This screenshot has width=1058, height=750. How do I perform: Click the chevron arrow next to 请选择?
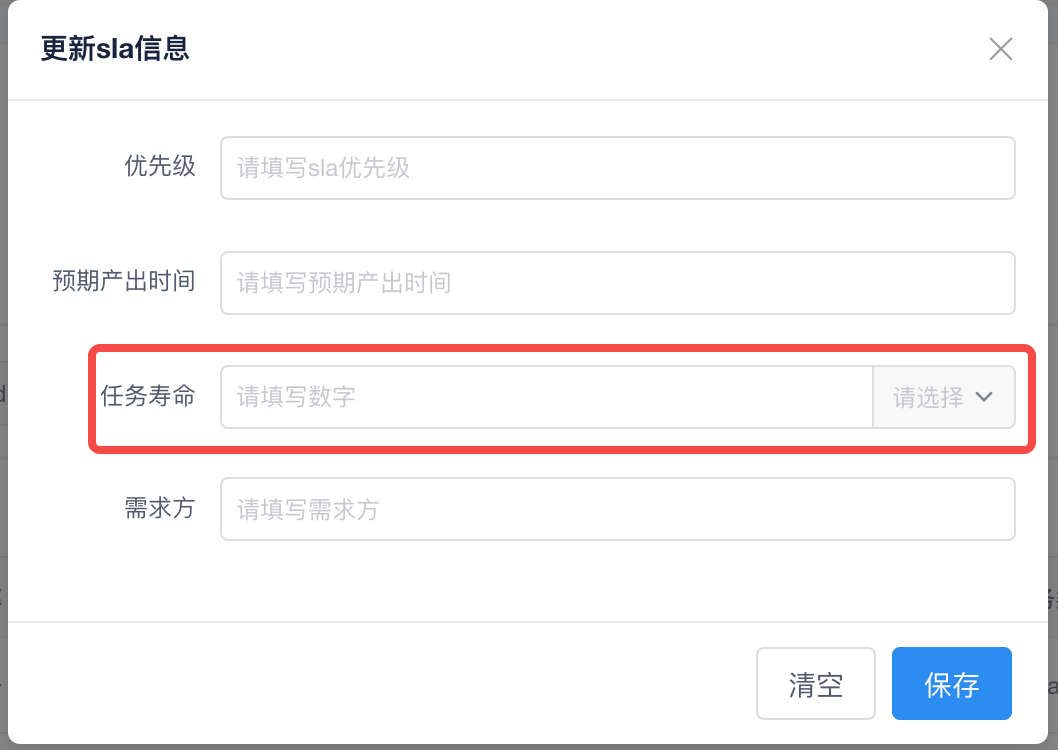click(x=984, y=397)
